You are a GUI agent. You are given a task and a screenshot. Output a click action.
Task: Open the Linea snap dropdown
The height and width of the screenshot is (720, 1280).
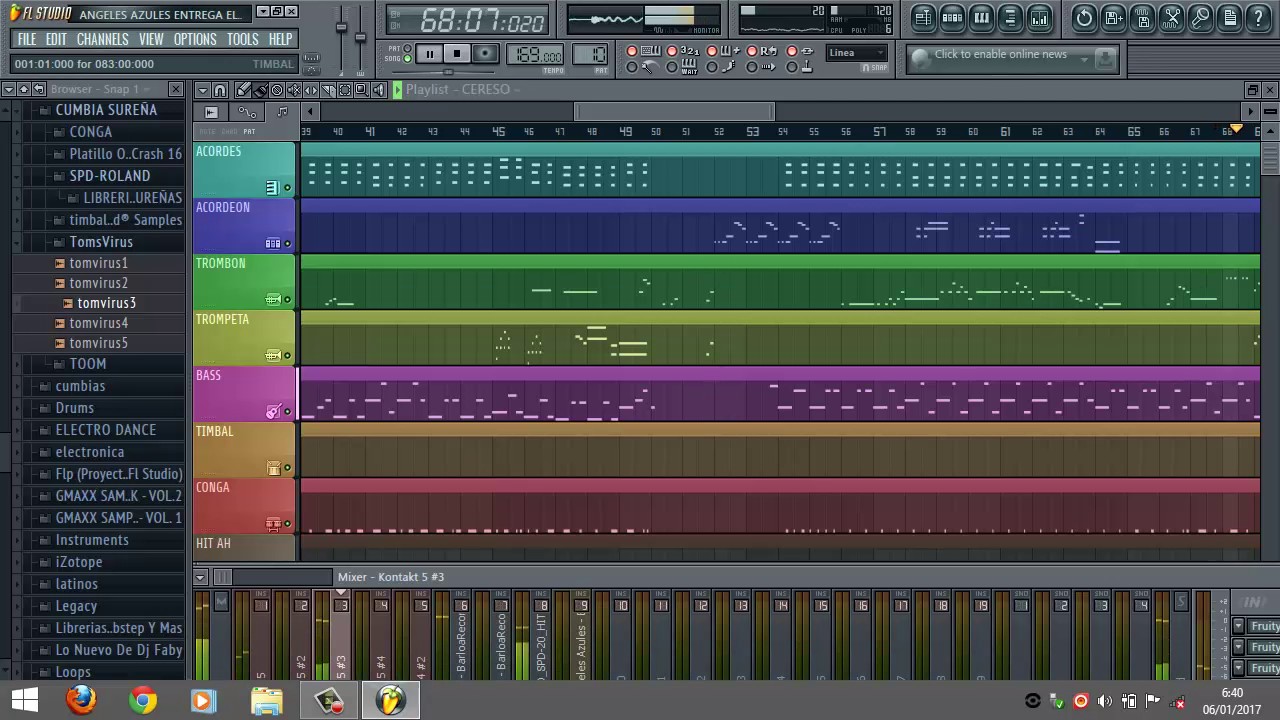[857, 53]
